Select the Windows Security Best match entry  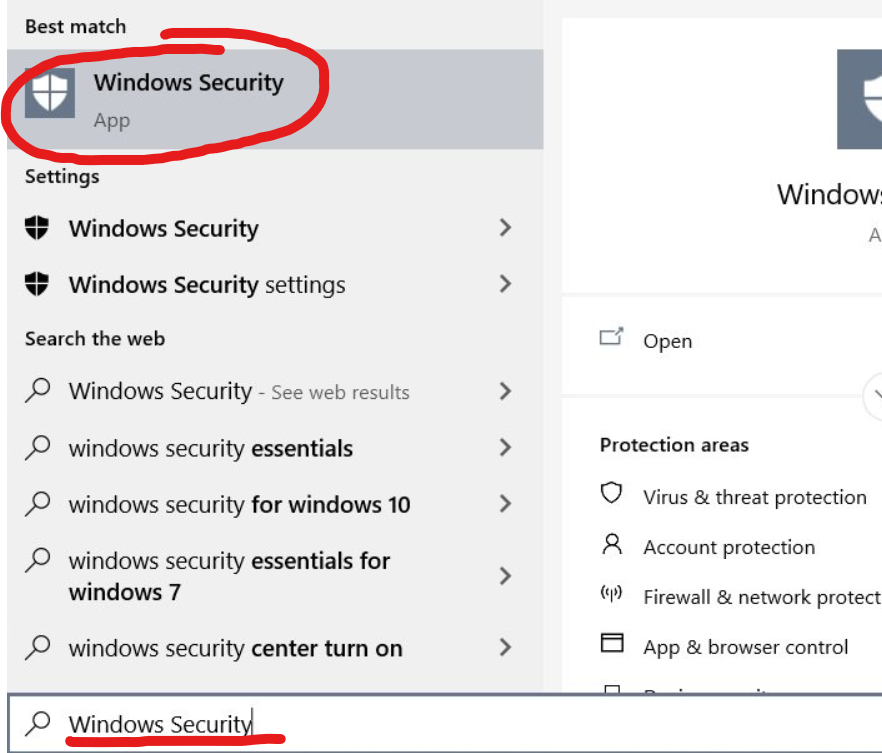click(189, 83)
